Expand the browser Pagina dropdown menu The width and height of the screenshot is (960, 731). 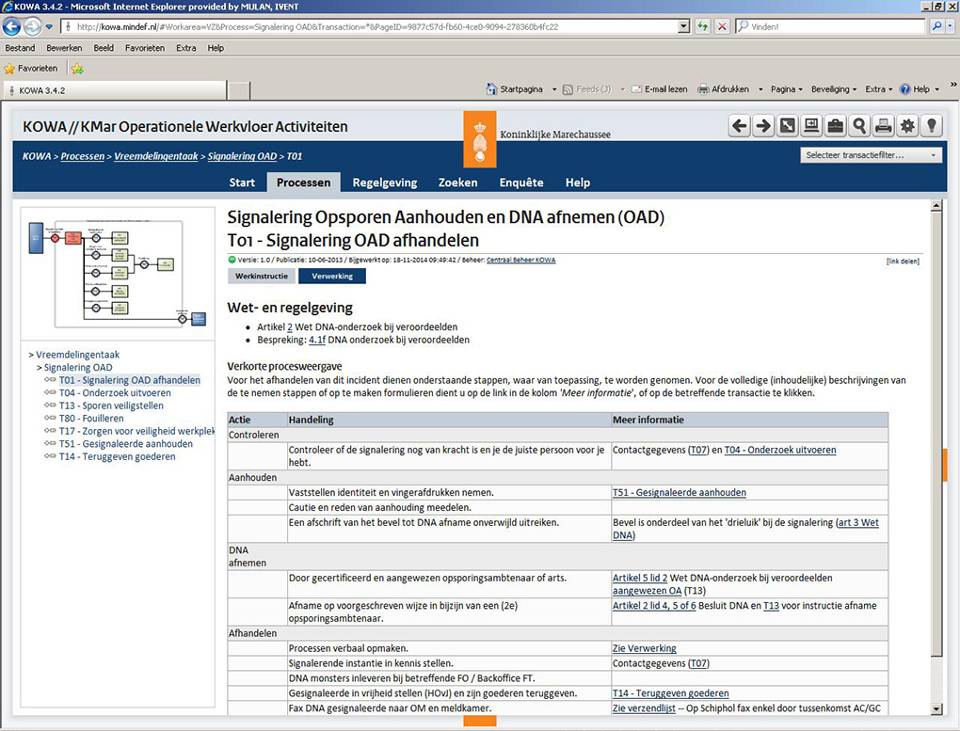pos(787,89)
